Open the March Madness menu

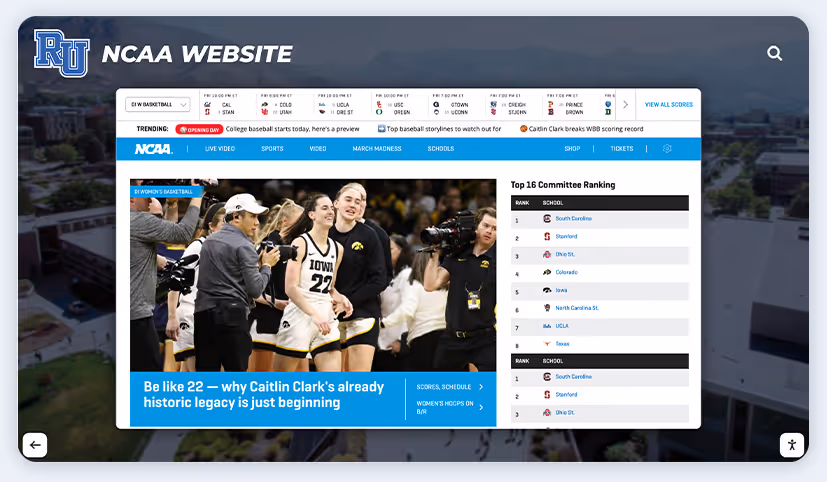coord(377,149)
